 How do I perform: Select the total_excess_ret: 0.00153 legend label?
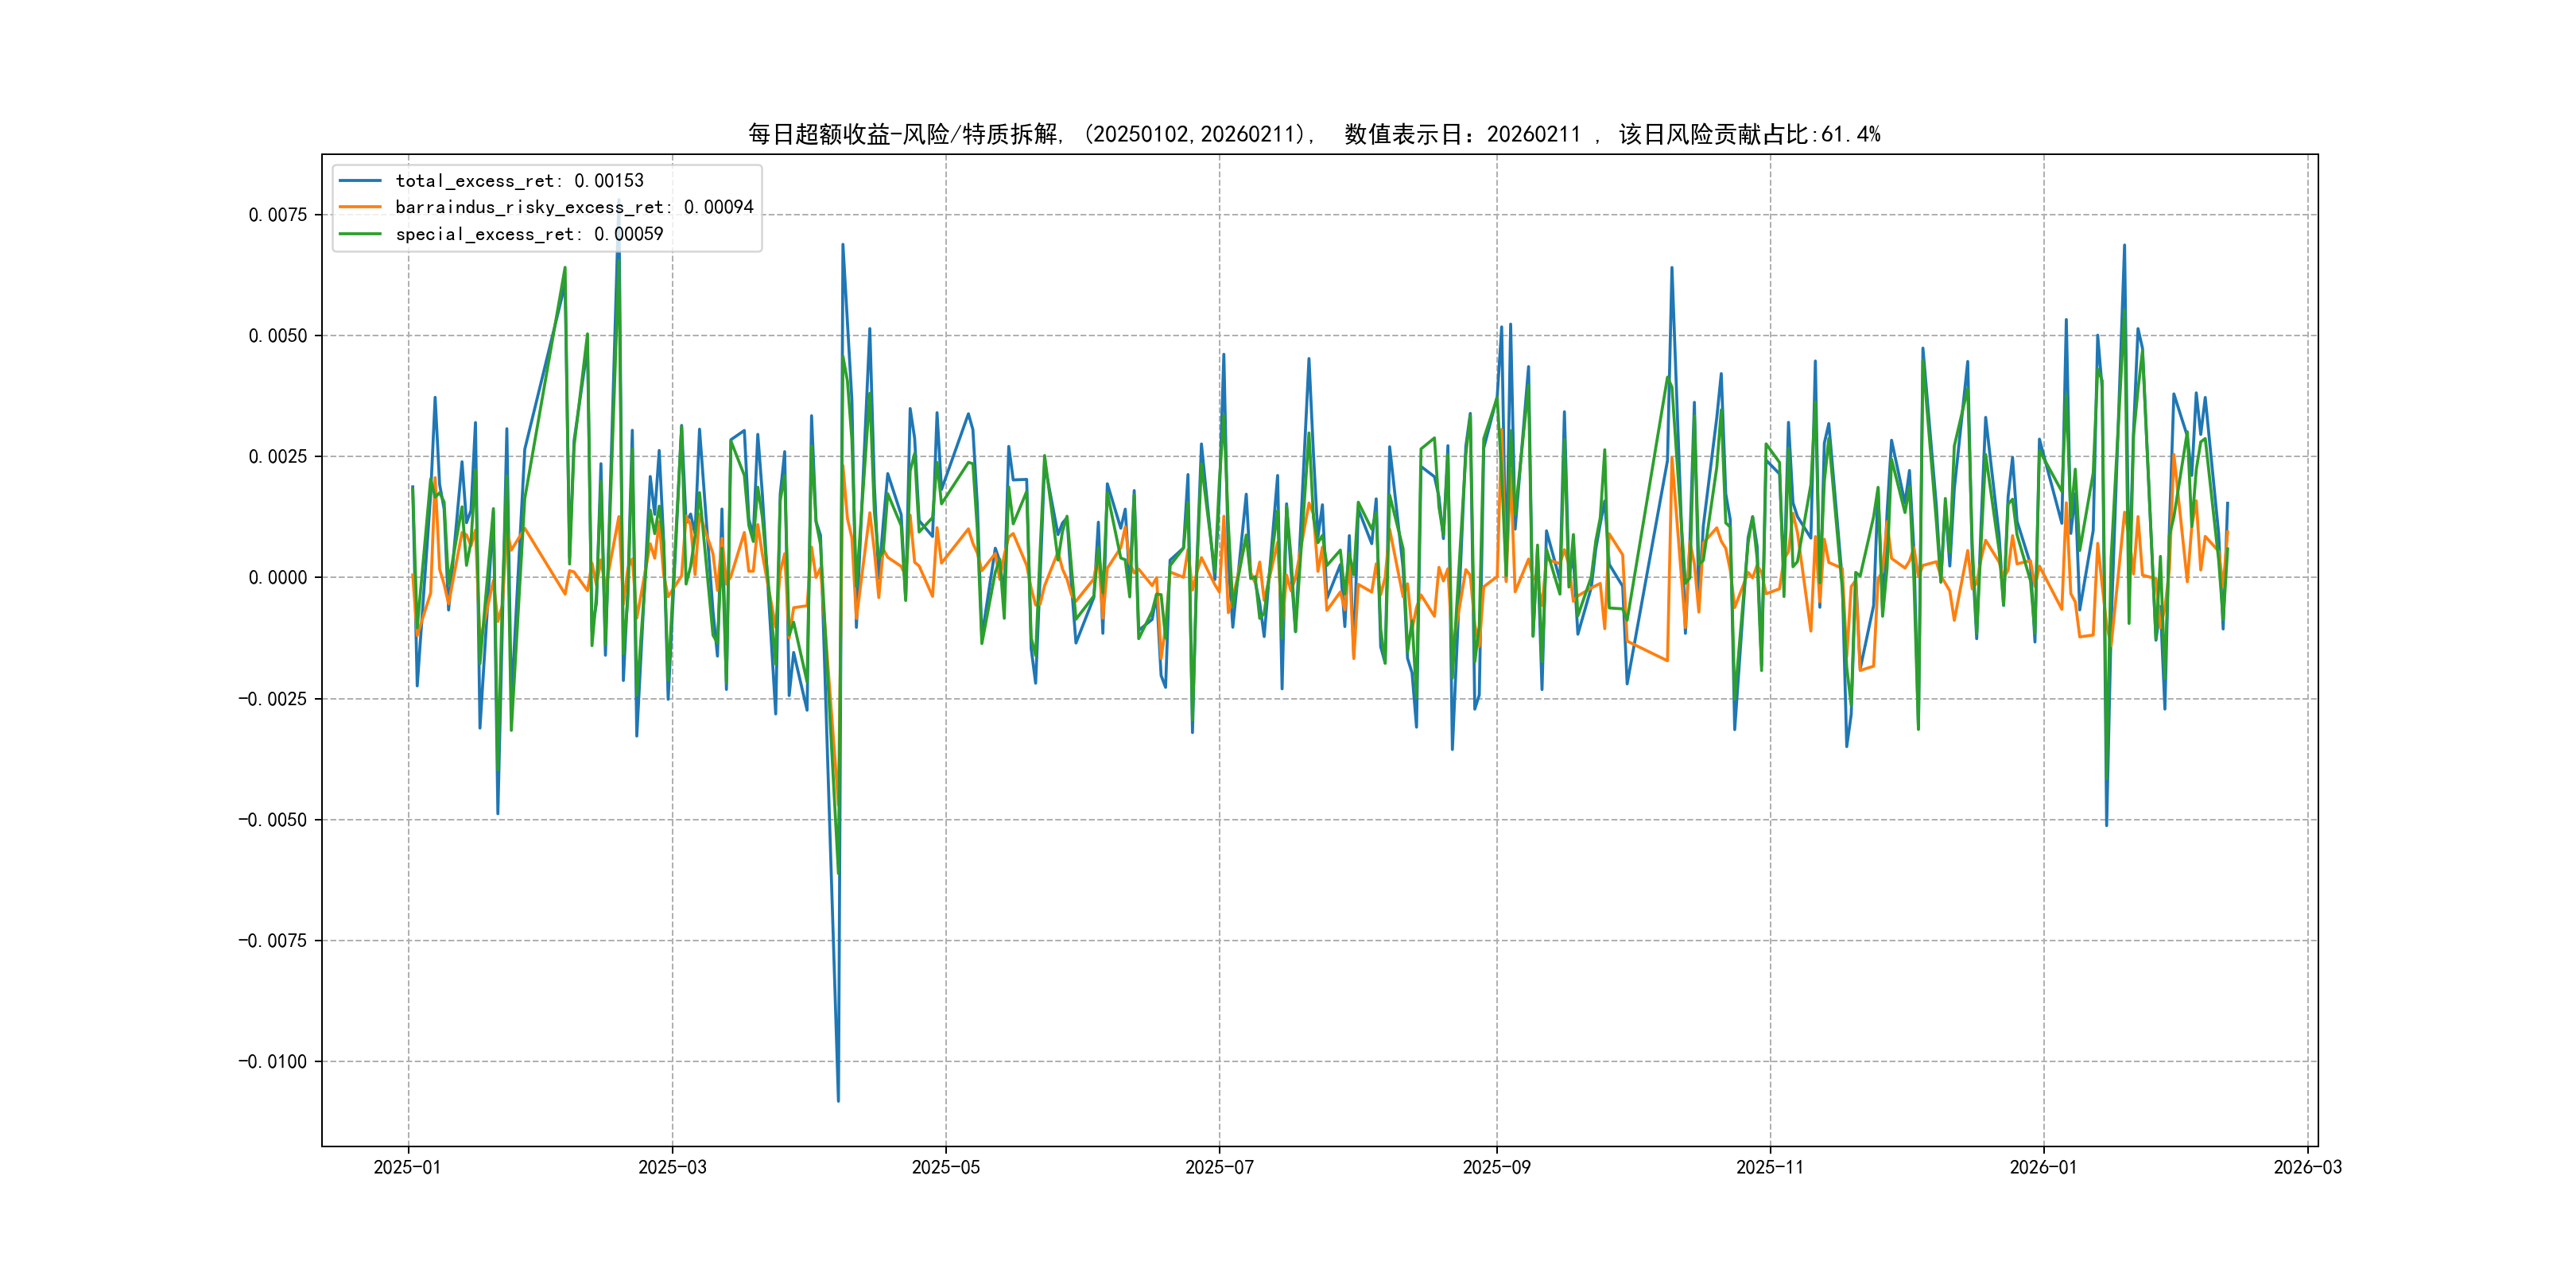click(x=519, y=181)
